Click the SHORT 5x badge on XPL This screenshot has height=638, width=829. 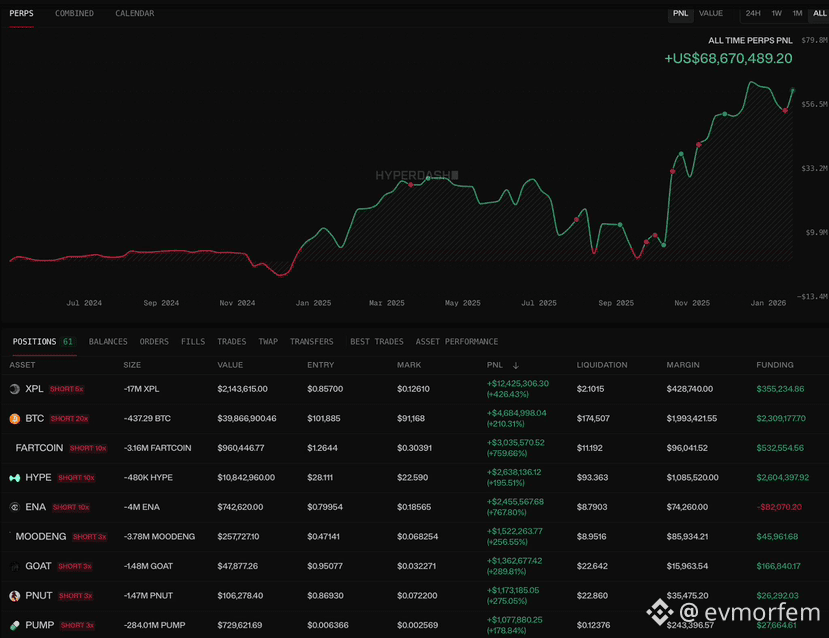coord(67,389)
